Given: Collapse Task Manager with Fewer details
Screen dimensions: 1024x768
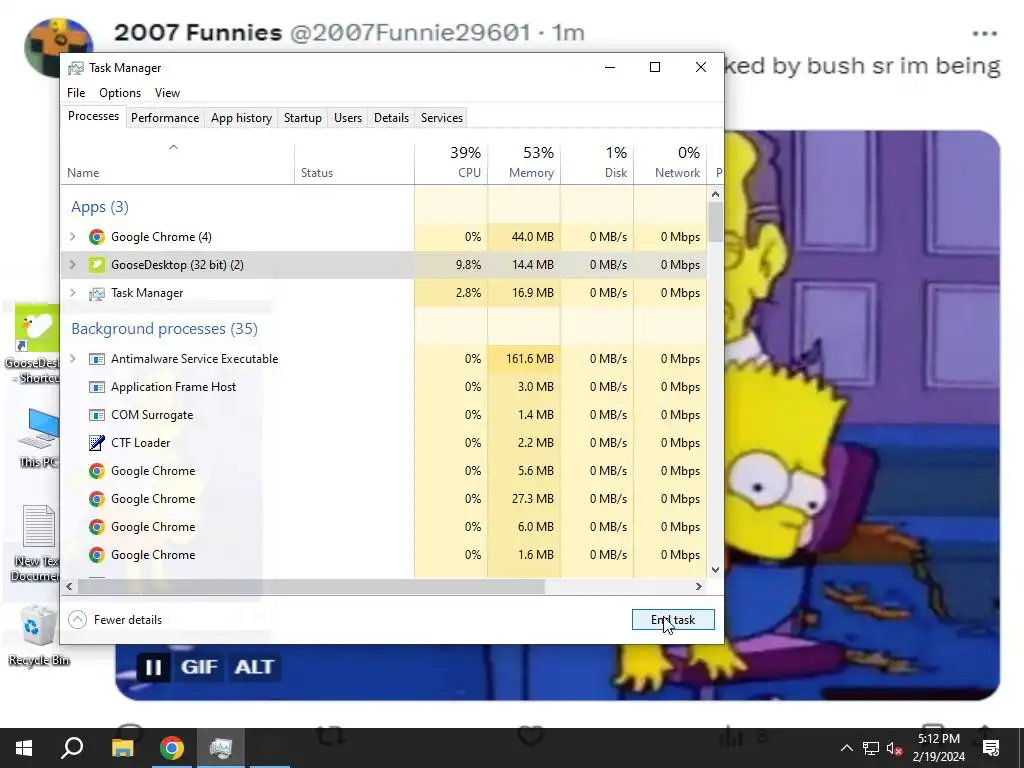Looking at the screenshot, I should coord(115,620).
